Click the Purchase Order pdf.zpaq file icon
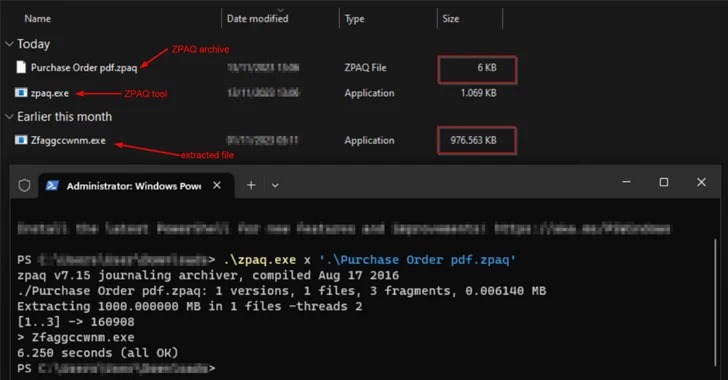 (21, 67)
